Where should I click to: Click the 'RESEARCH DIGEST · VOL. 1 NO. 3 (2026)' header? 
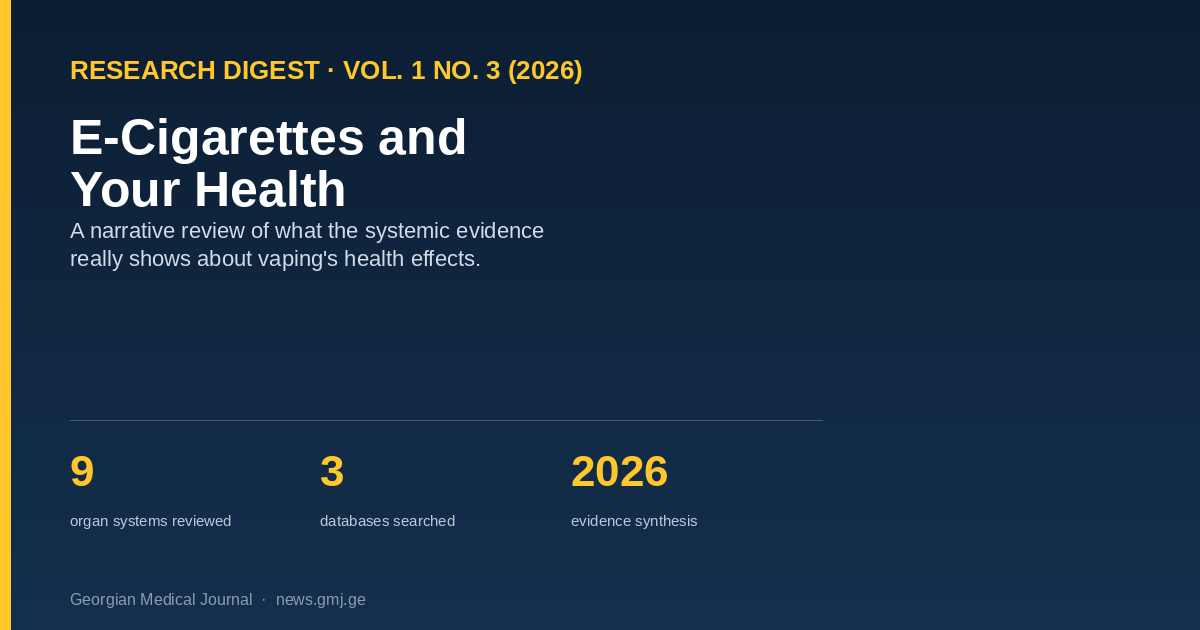tap(326, 70)
